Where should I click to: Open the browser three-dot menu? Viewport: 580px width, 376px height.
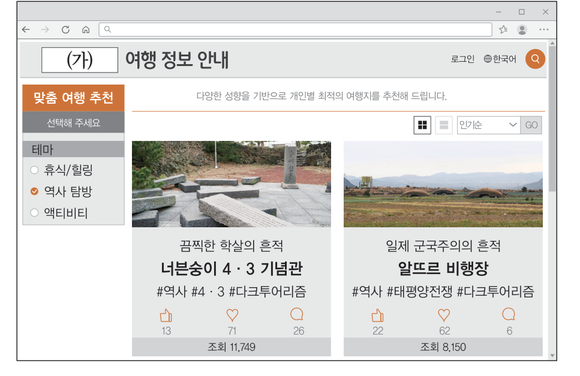[x=544, y=29]
